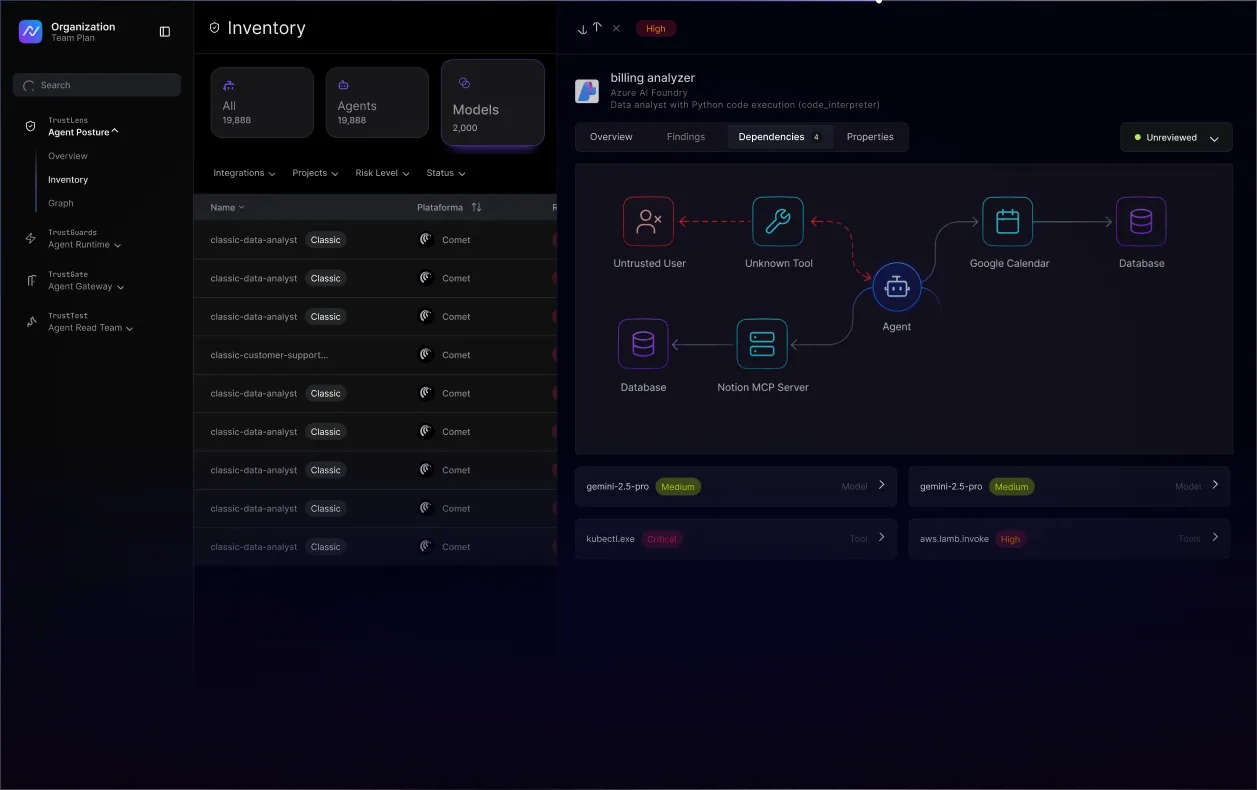This screenshot has height=790, width=1257.
Task: Select the Database node below Untrusted User
Action: click(643, 344)
